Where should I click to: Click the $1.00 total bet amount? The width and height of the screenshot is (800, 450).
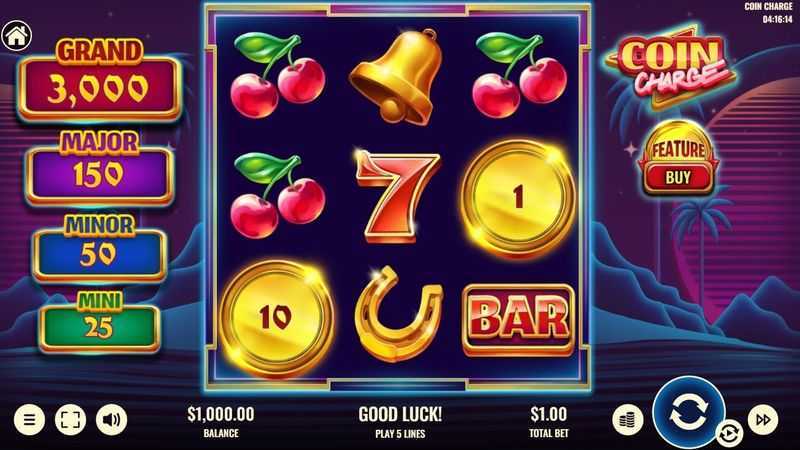pyautogui.click(x=548, y=414)
